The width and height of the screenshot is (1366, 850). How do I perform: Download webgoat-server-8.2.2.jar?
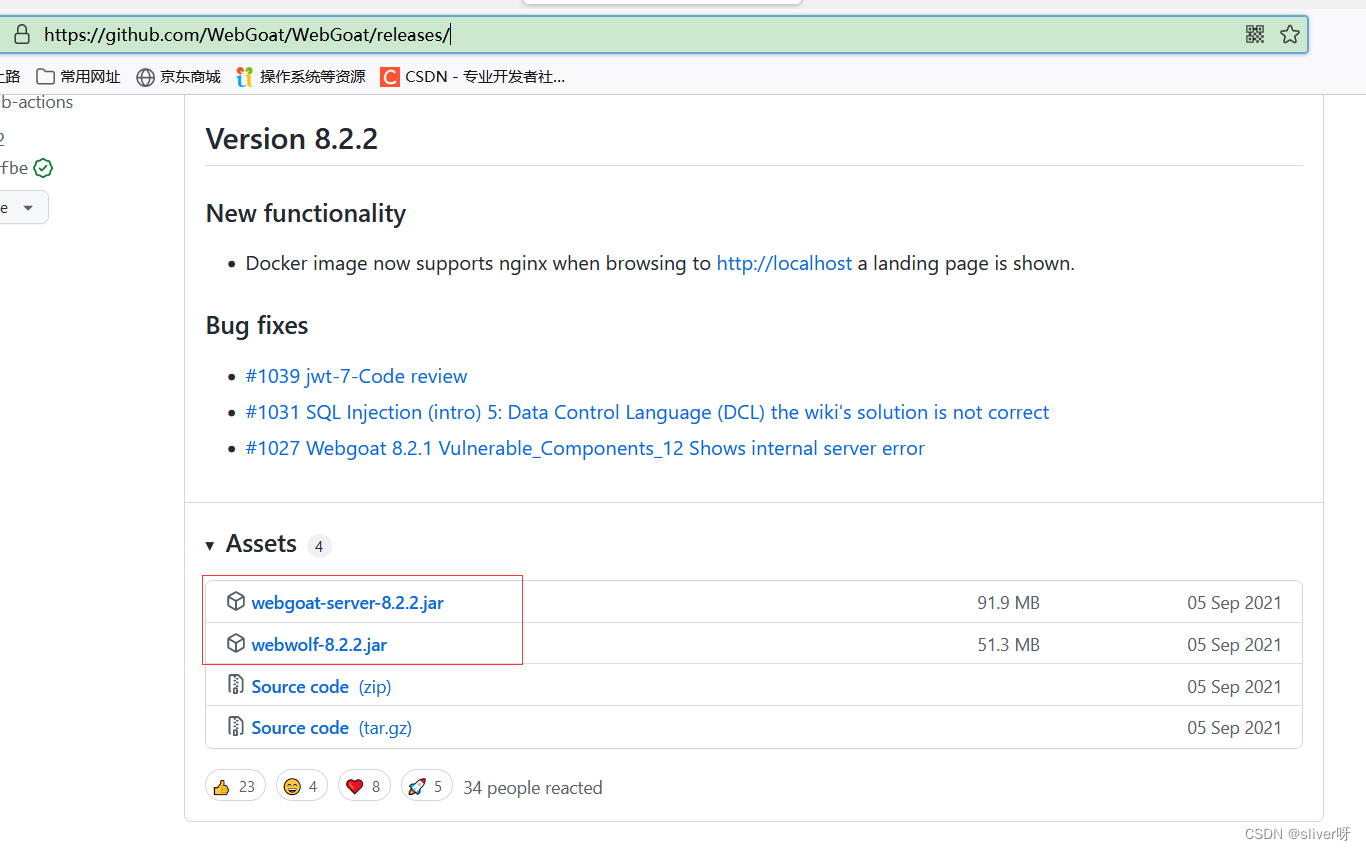(x=347, y=603)
